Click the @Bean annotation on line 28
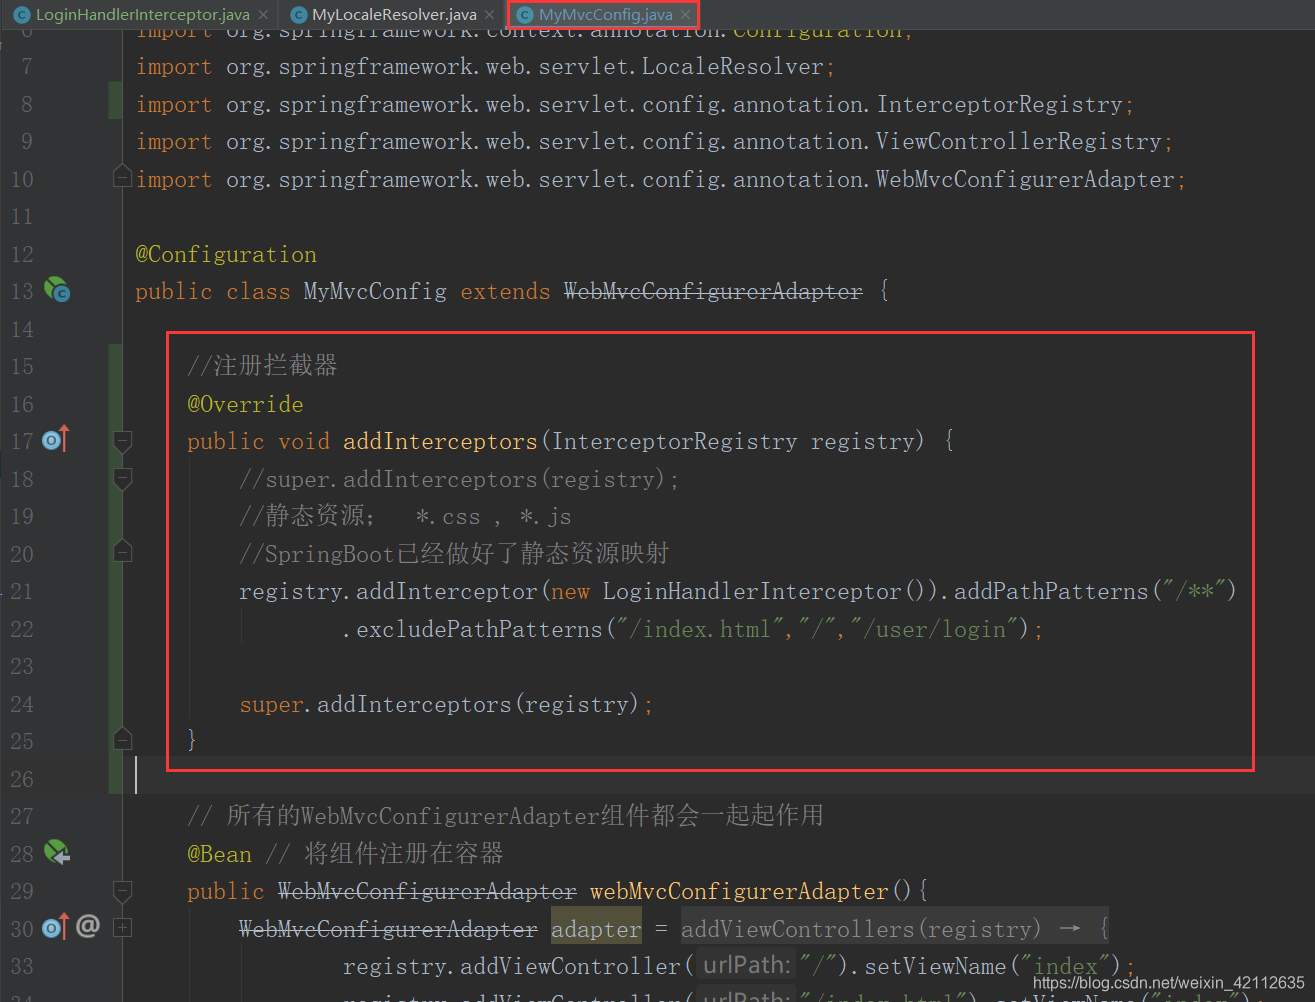This screenshot has width=1315, height=1002. pyautogui.click(x=219, y=854)
